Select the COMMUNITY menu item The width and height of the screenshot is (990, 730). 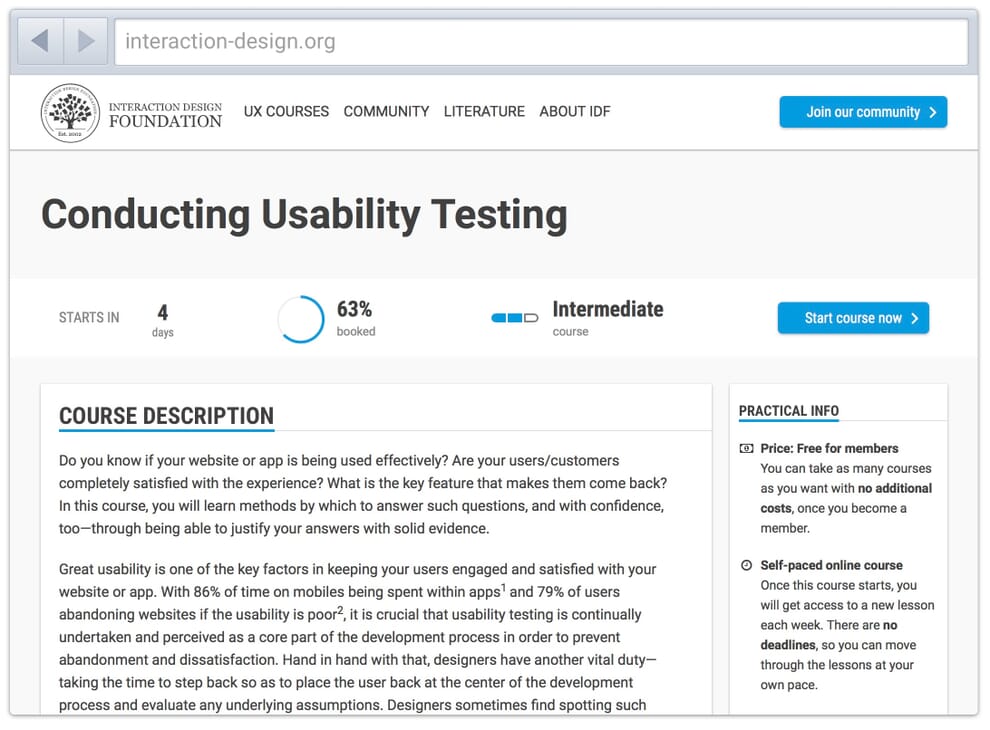coord(386,111)
